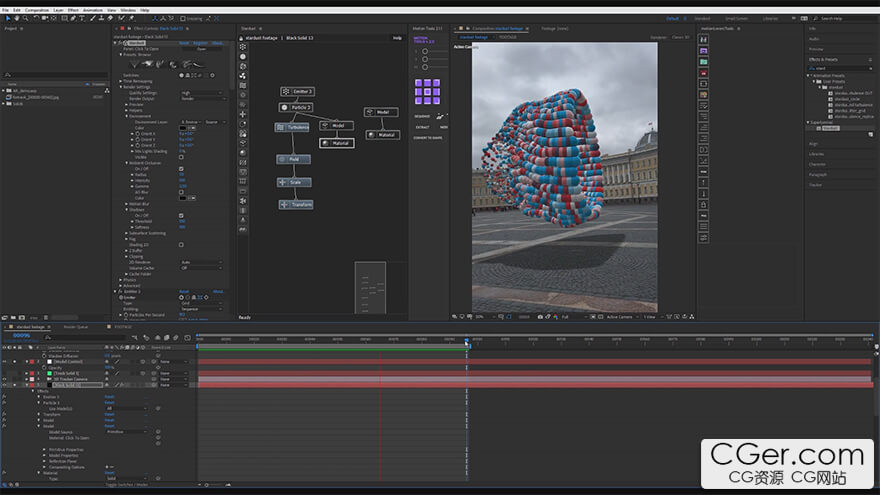
Task: Click About link on Emitter 3 effect
Action: pyautogui.click(x=218, y=292)
